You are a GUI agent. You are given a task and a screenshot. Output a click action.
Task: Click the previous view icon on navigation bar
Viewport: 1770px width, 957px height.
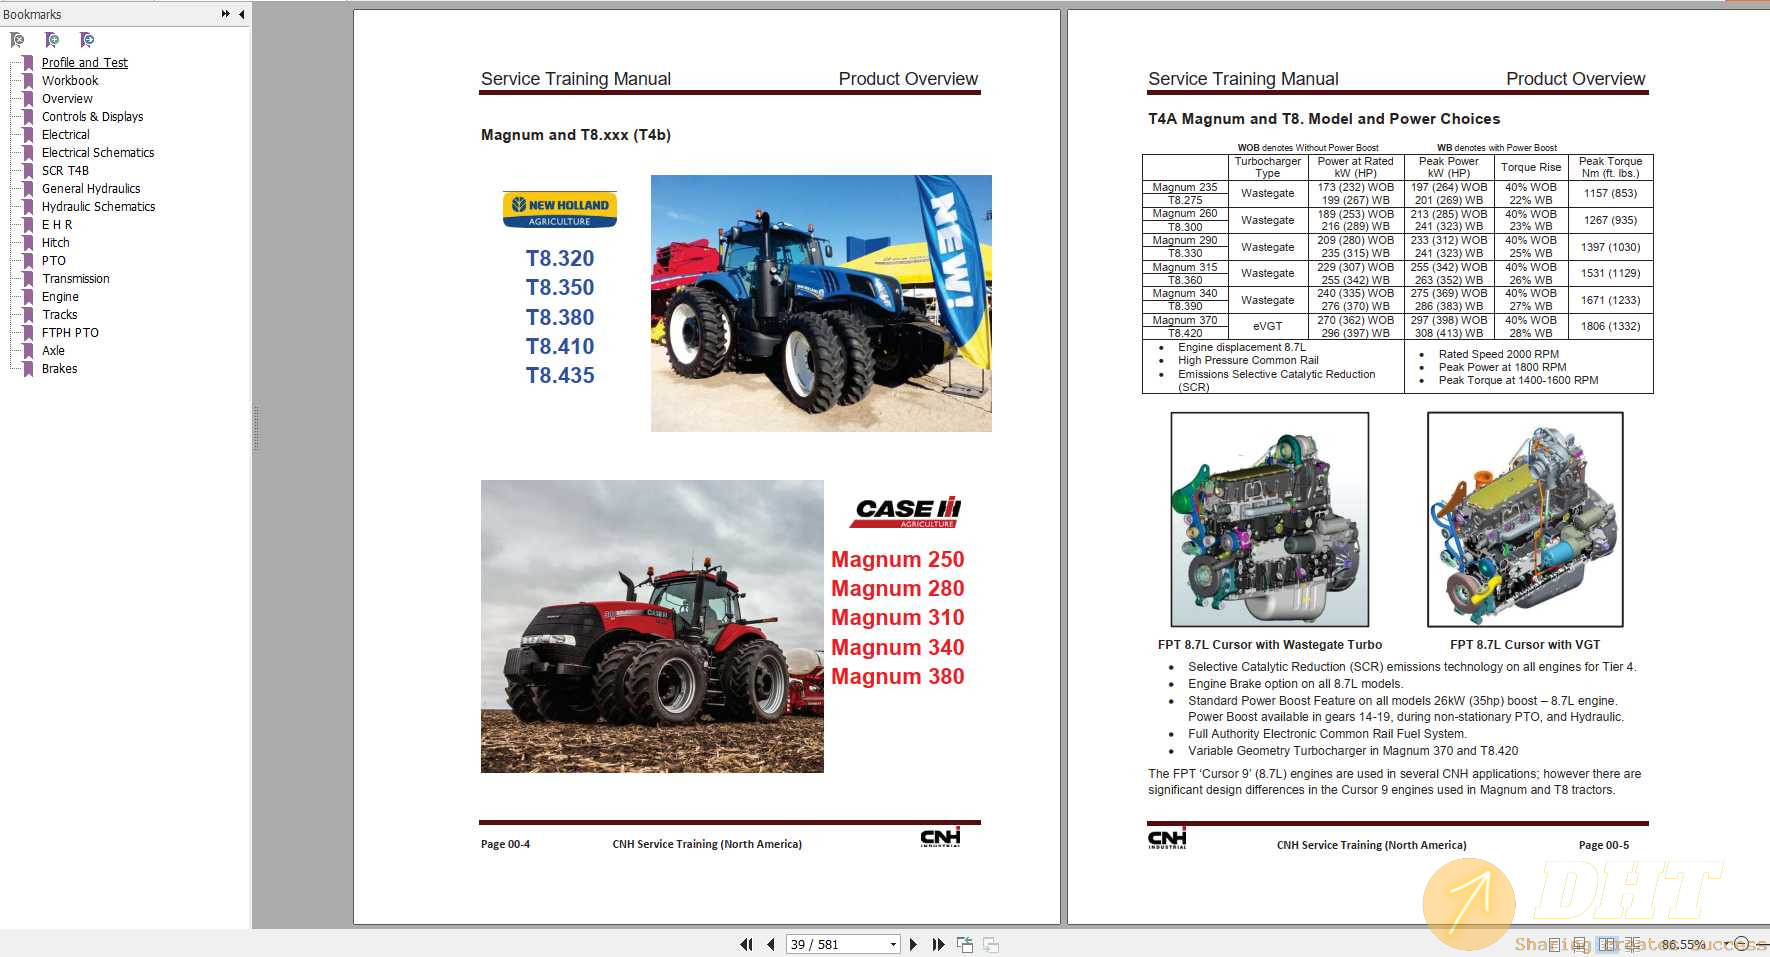[x=965, y=943]
